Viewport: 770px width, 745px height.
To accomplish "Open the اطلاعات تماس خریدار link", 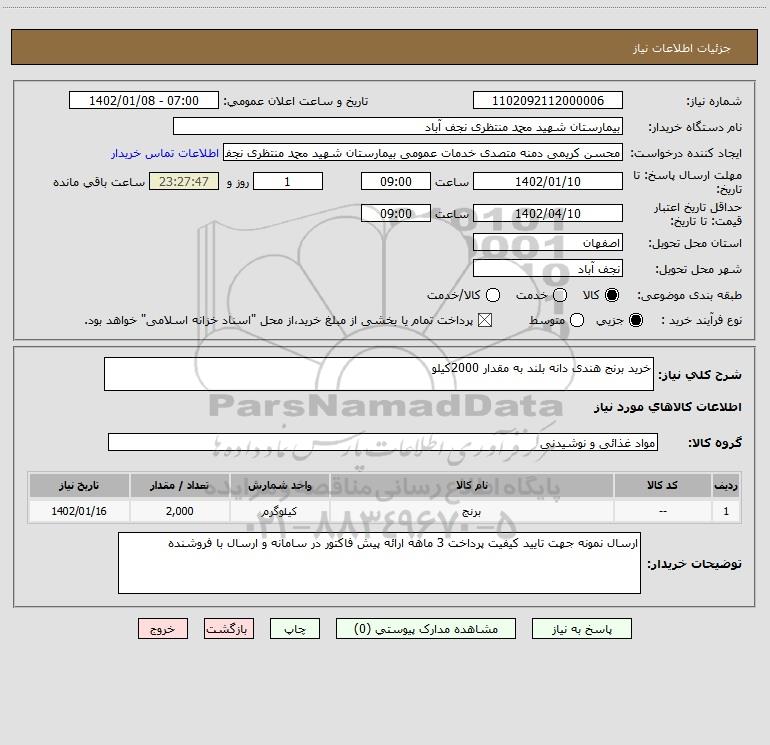I will 165,153.
